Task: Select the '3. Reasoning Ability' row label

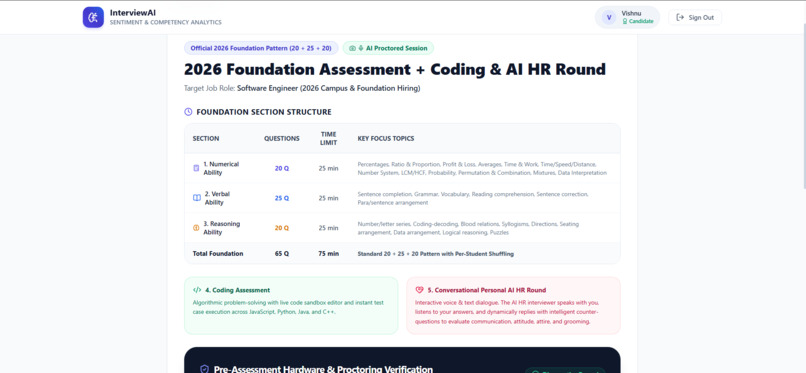Action: pyautogui.click(x=222, y=228)
